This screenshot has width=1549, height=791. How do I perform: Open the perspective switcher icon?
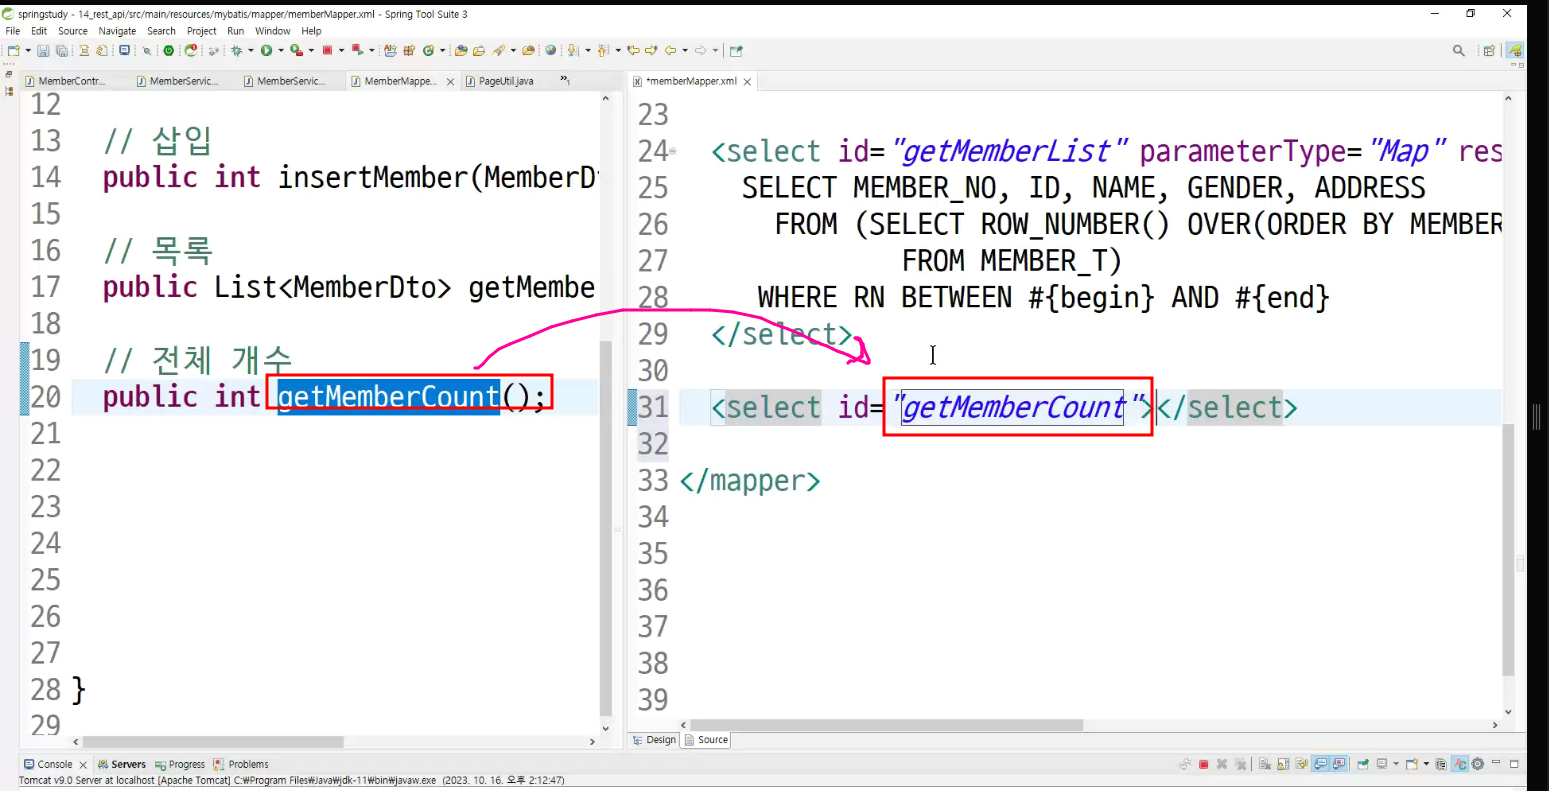tap(1489, 50)
